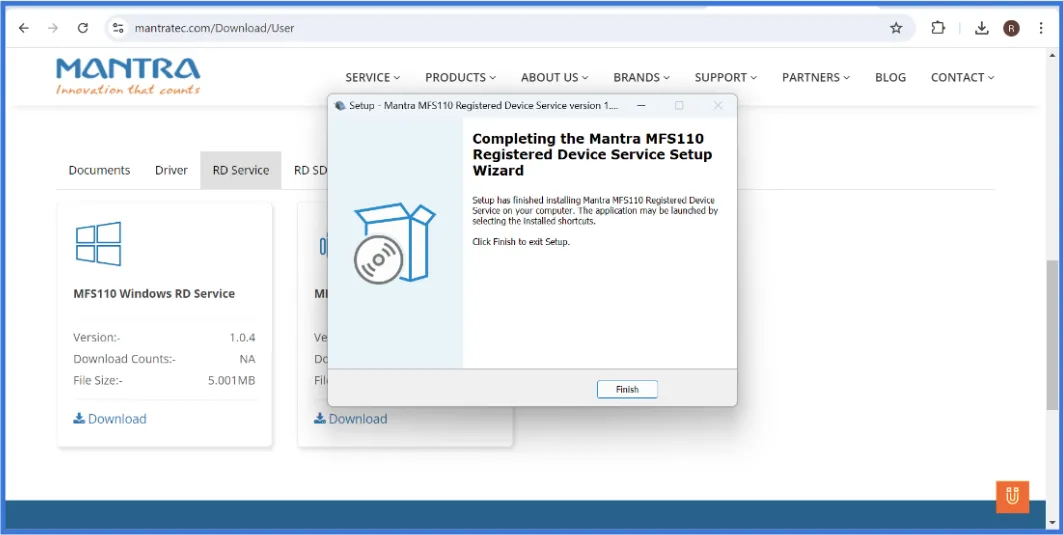Expand the ABOUT US menu
Viewport: 1063px width, 535px height.
555,77
